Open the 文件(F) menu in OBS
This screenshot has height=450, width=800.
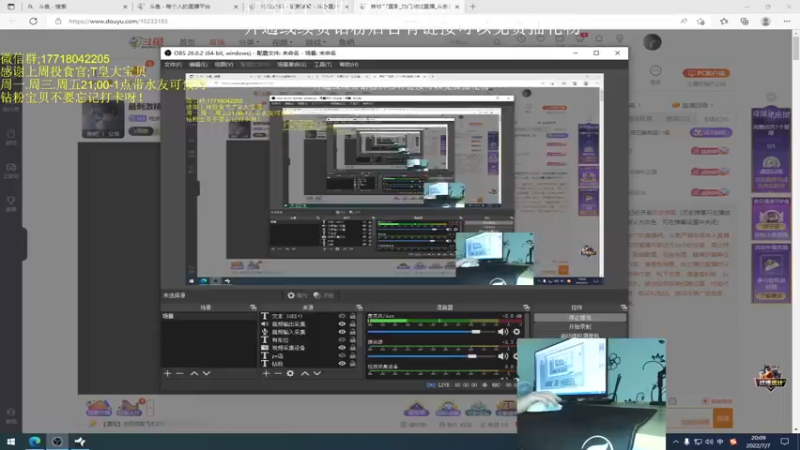pos(173,65)
